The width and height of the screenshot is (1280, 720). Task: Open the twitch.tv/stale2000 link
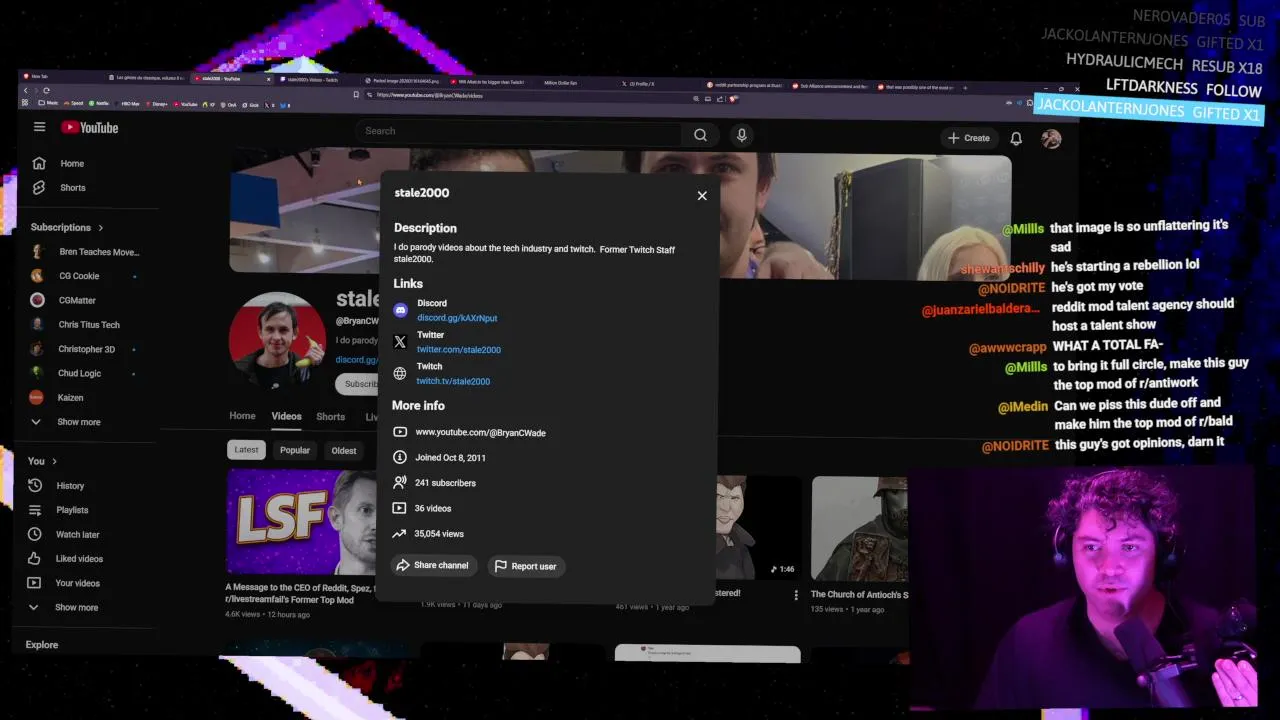coord(453,381)
